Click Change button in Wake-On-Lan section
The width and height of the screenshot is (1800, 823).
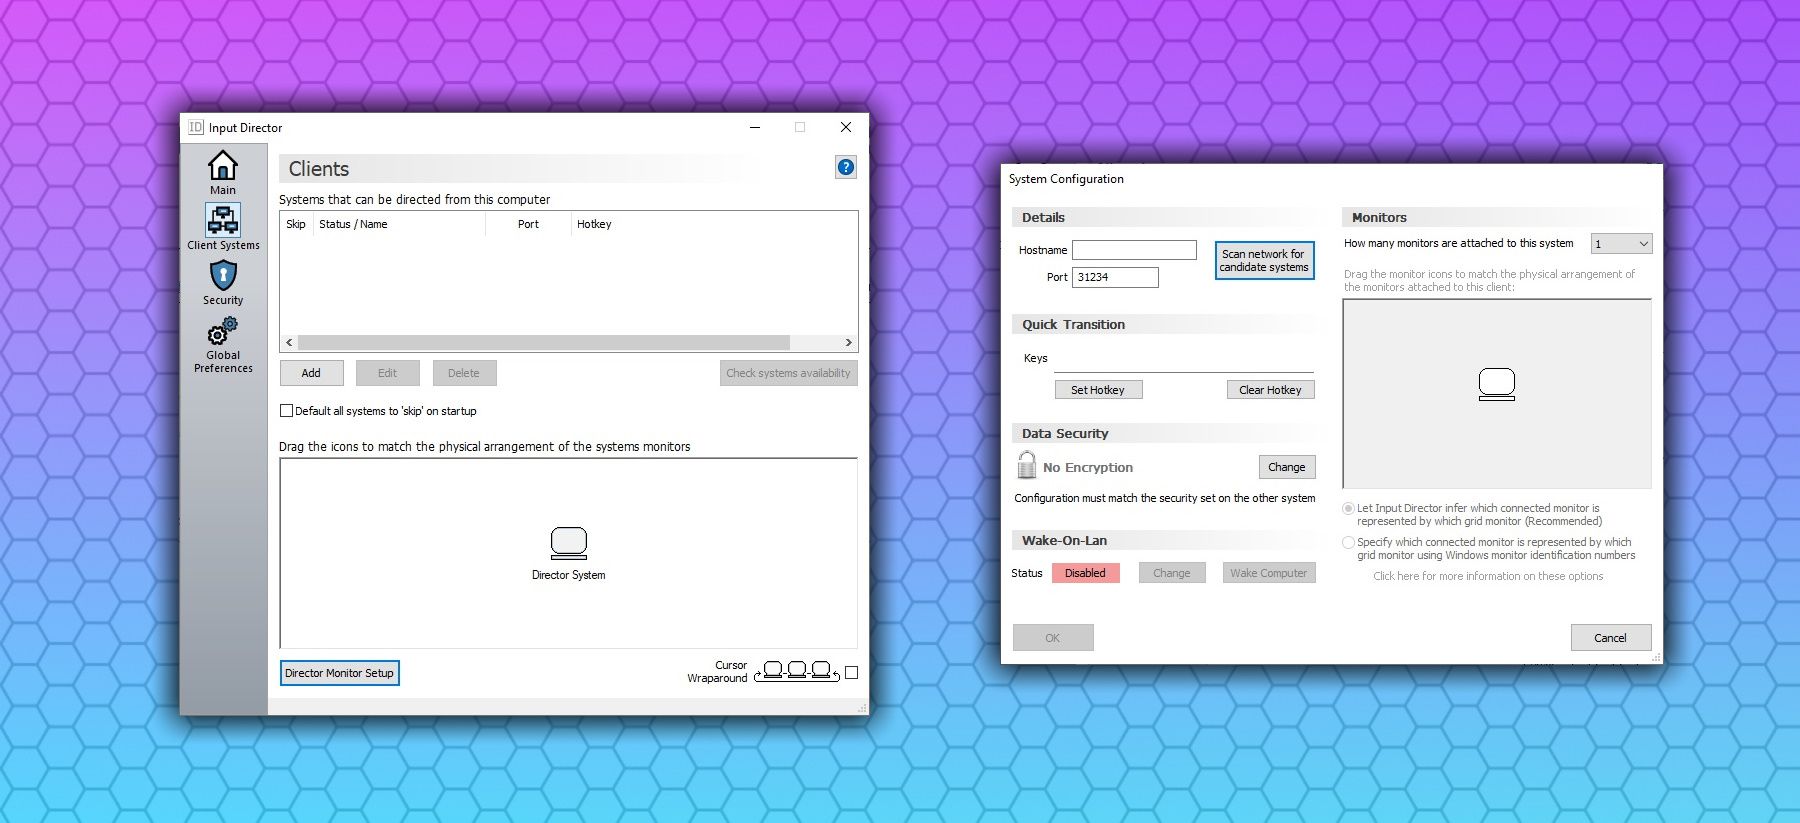pyautogui.click(x=1172, y=573)
